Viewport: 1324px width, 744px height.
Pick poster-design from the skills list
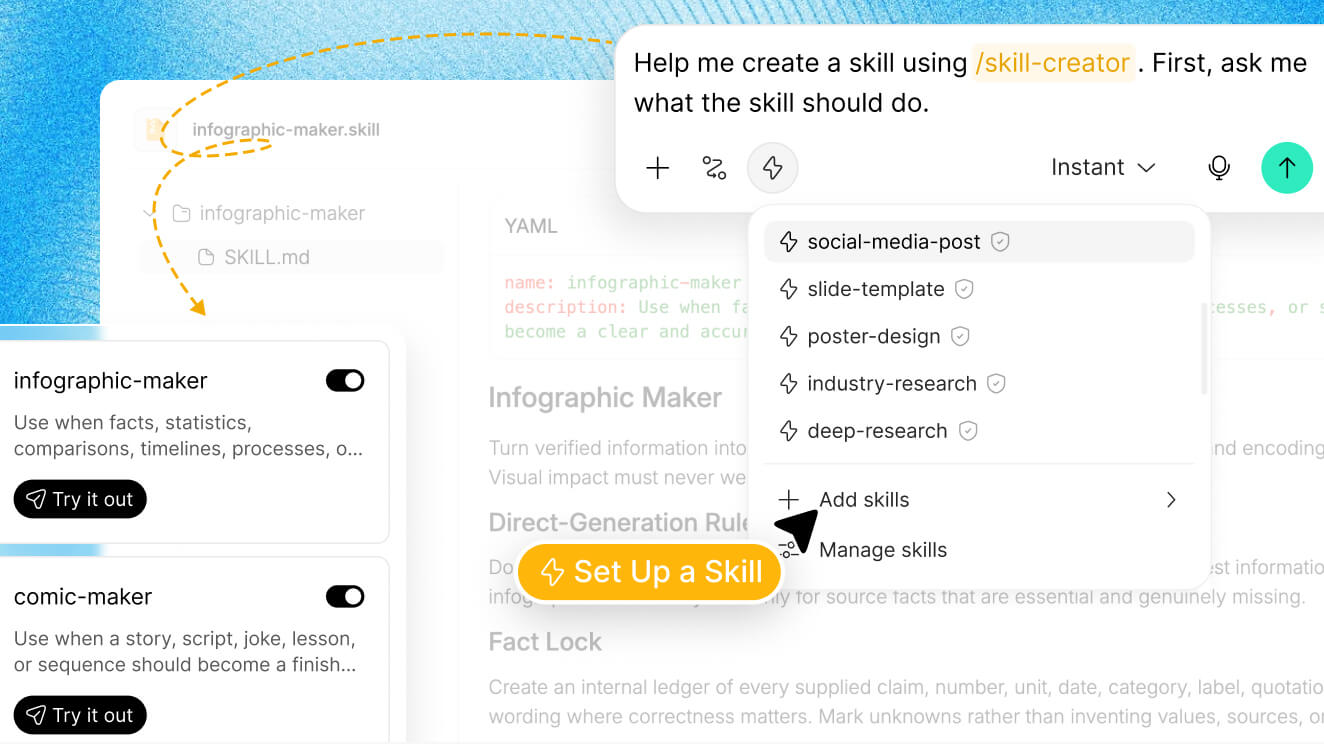tap(979, 336)
